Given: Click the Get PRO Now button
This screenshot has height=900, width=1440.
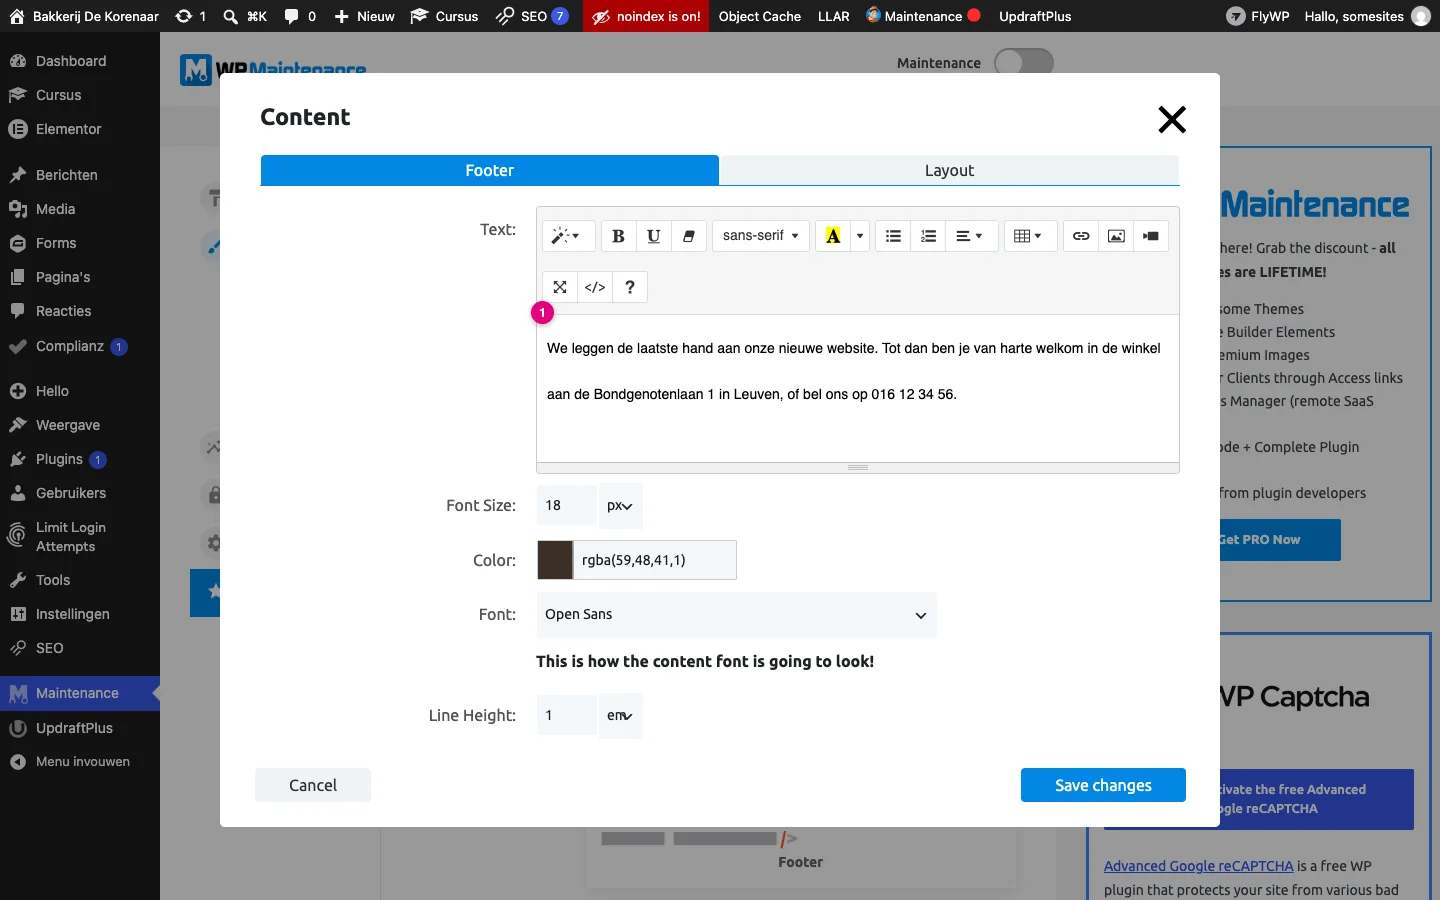Looking at the screenshot, I should [1278, 540].
